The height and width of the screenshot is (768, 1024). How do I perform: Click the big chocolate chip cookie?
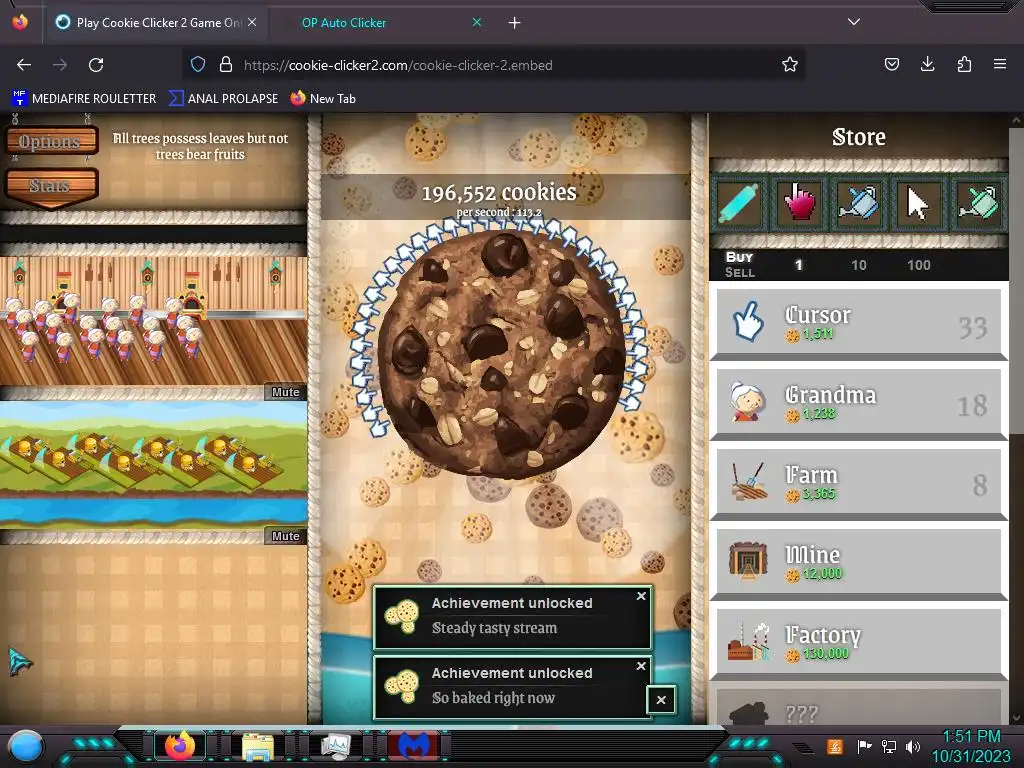(502, 353)
